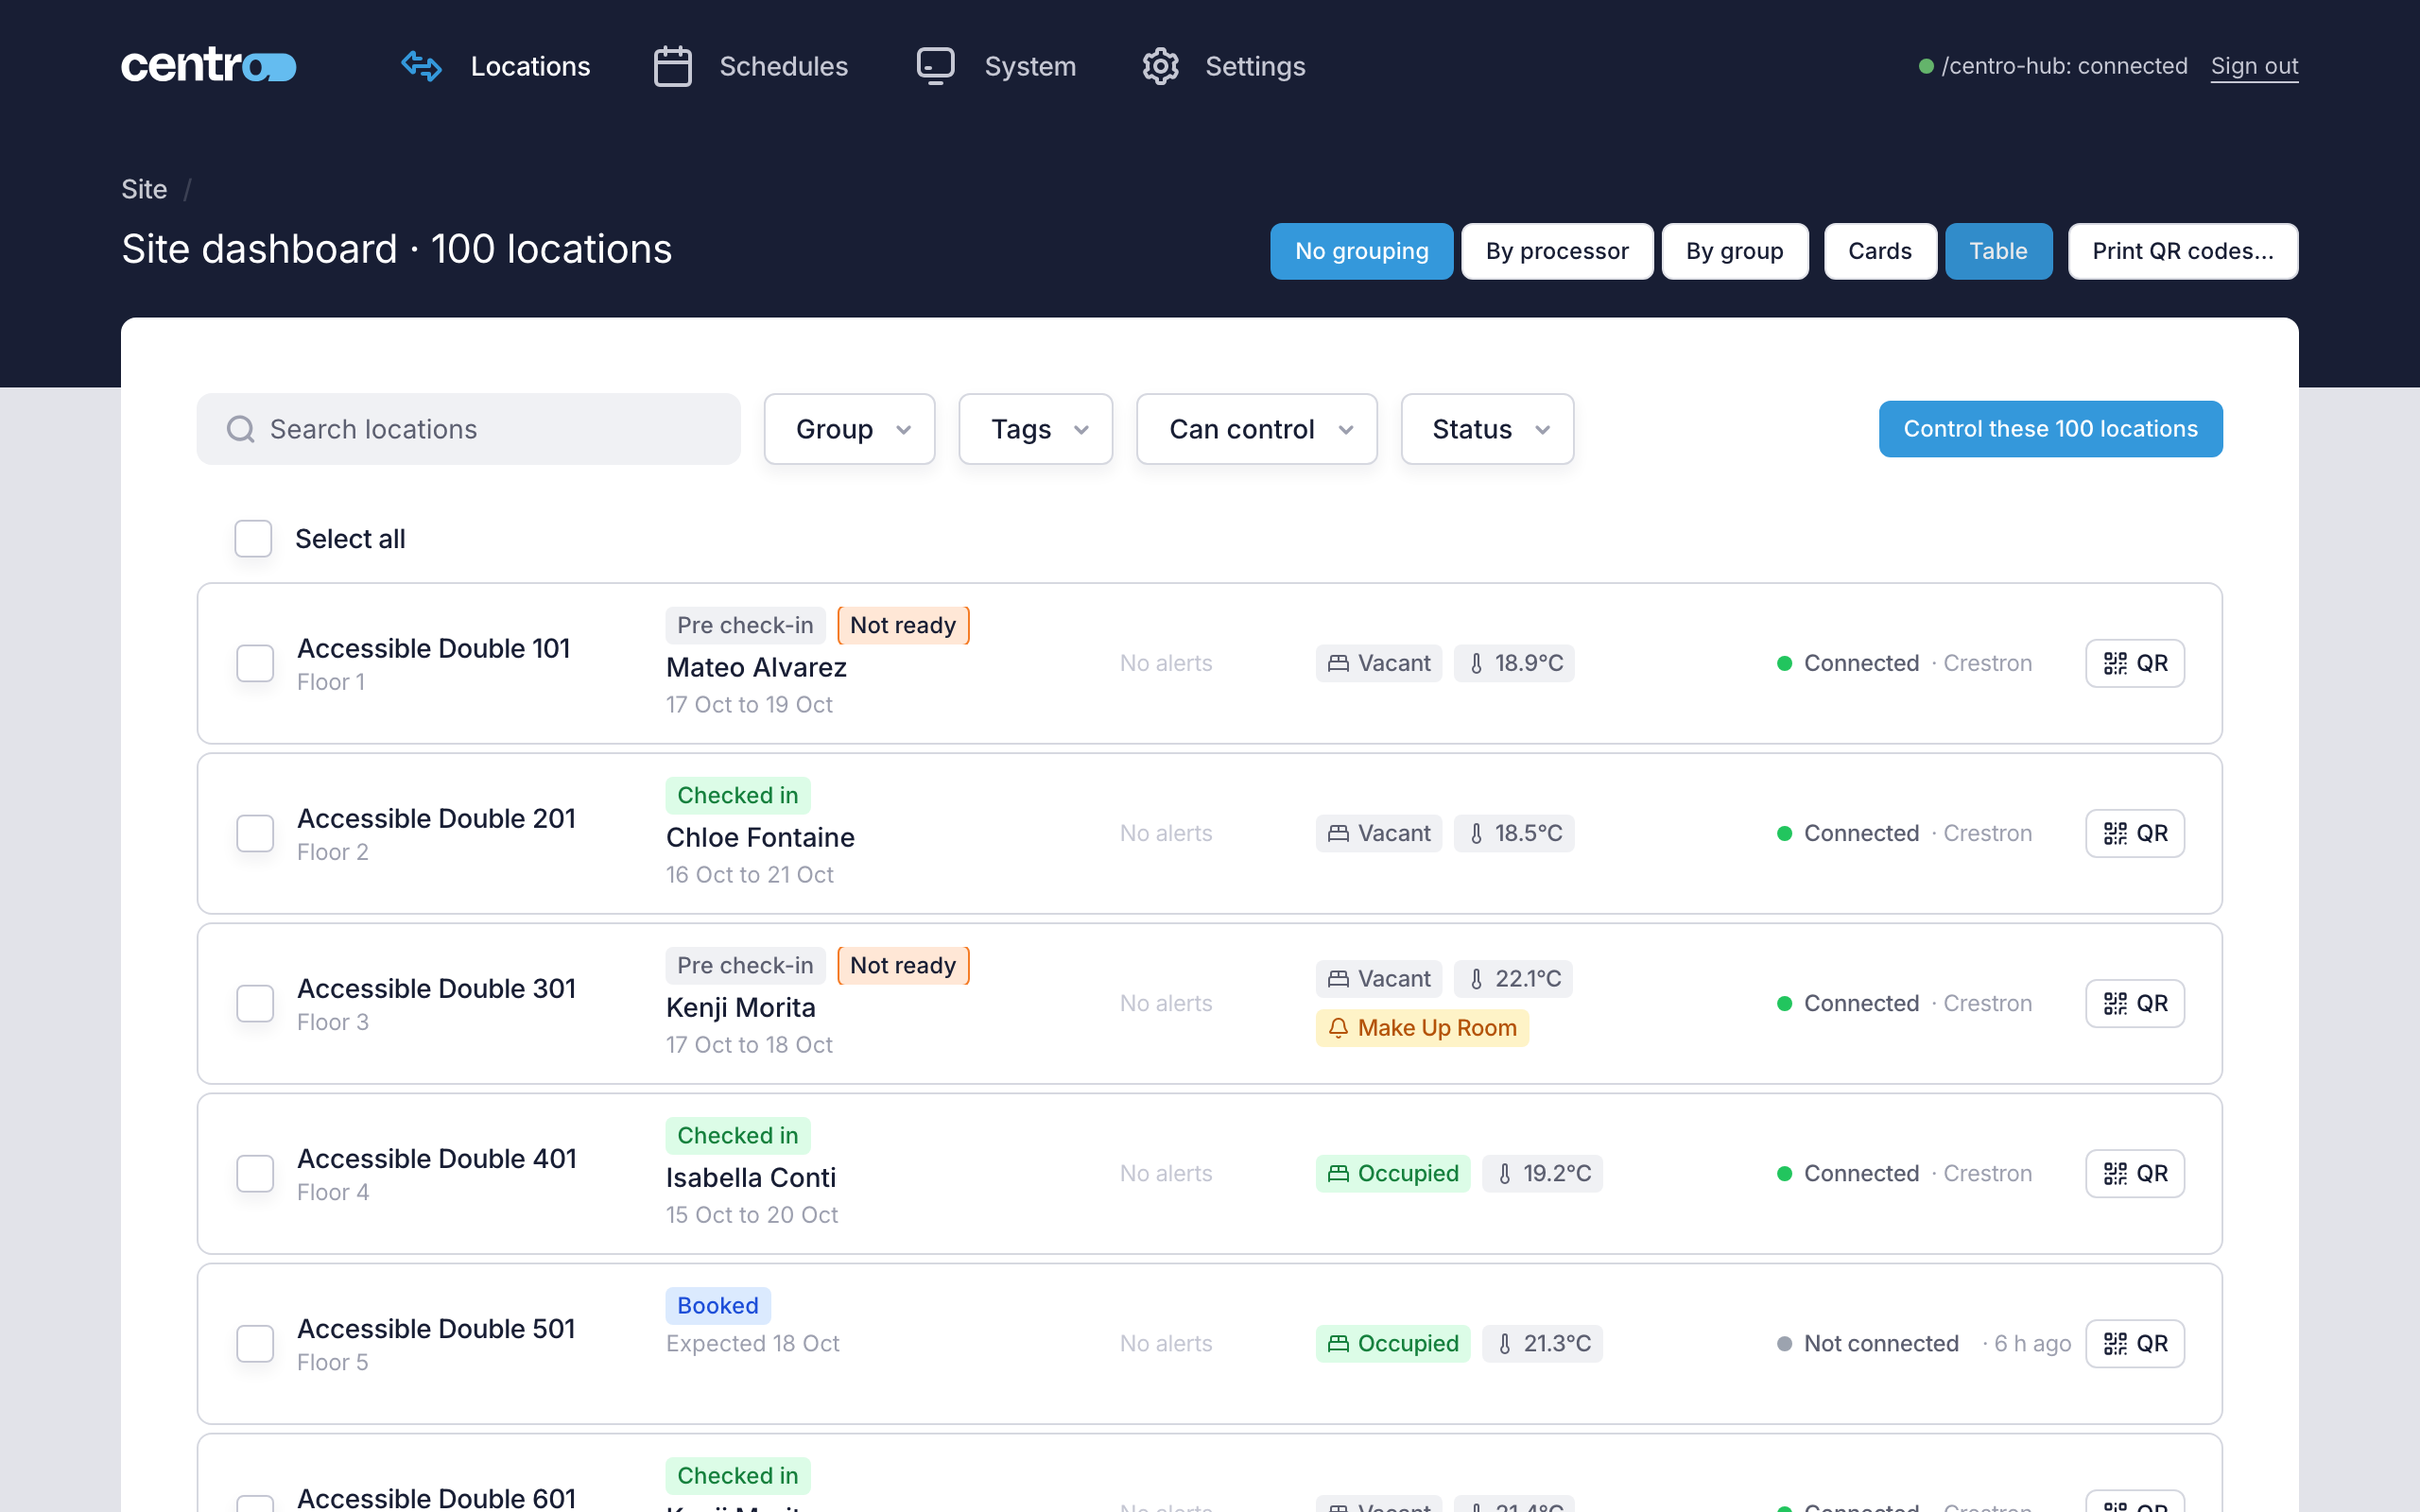Open the Group filter dropdown

[849, 429]
